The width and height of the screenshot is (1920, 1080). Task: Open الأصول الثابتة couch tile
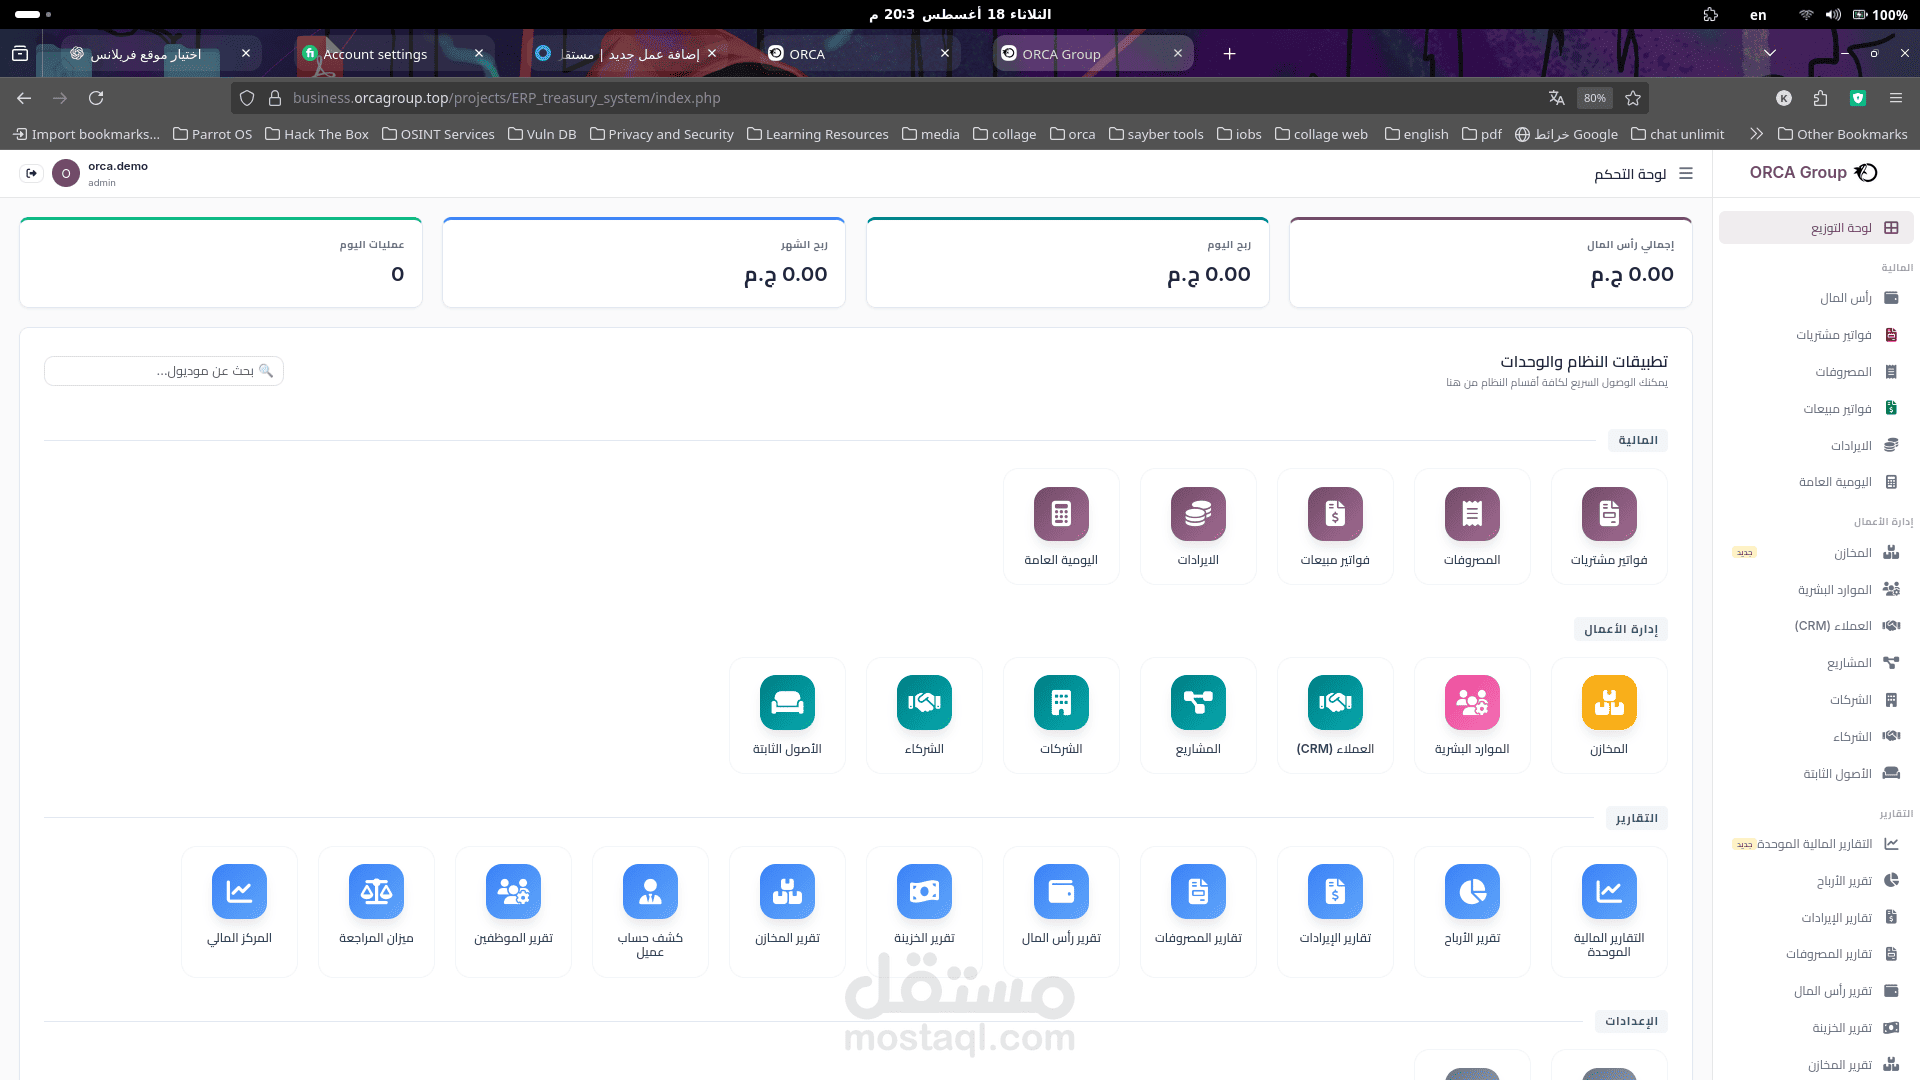[787, 715]
